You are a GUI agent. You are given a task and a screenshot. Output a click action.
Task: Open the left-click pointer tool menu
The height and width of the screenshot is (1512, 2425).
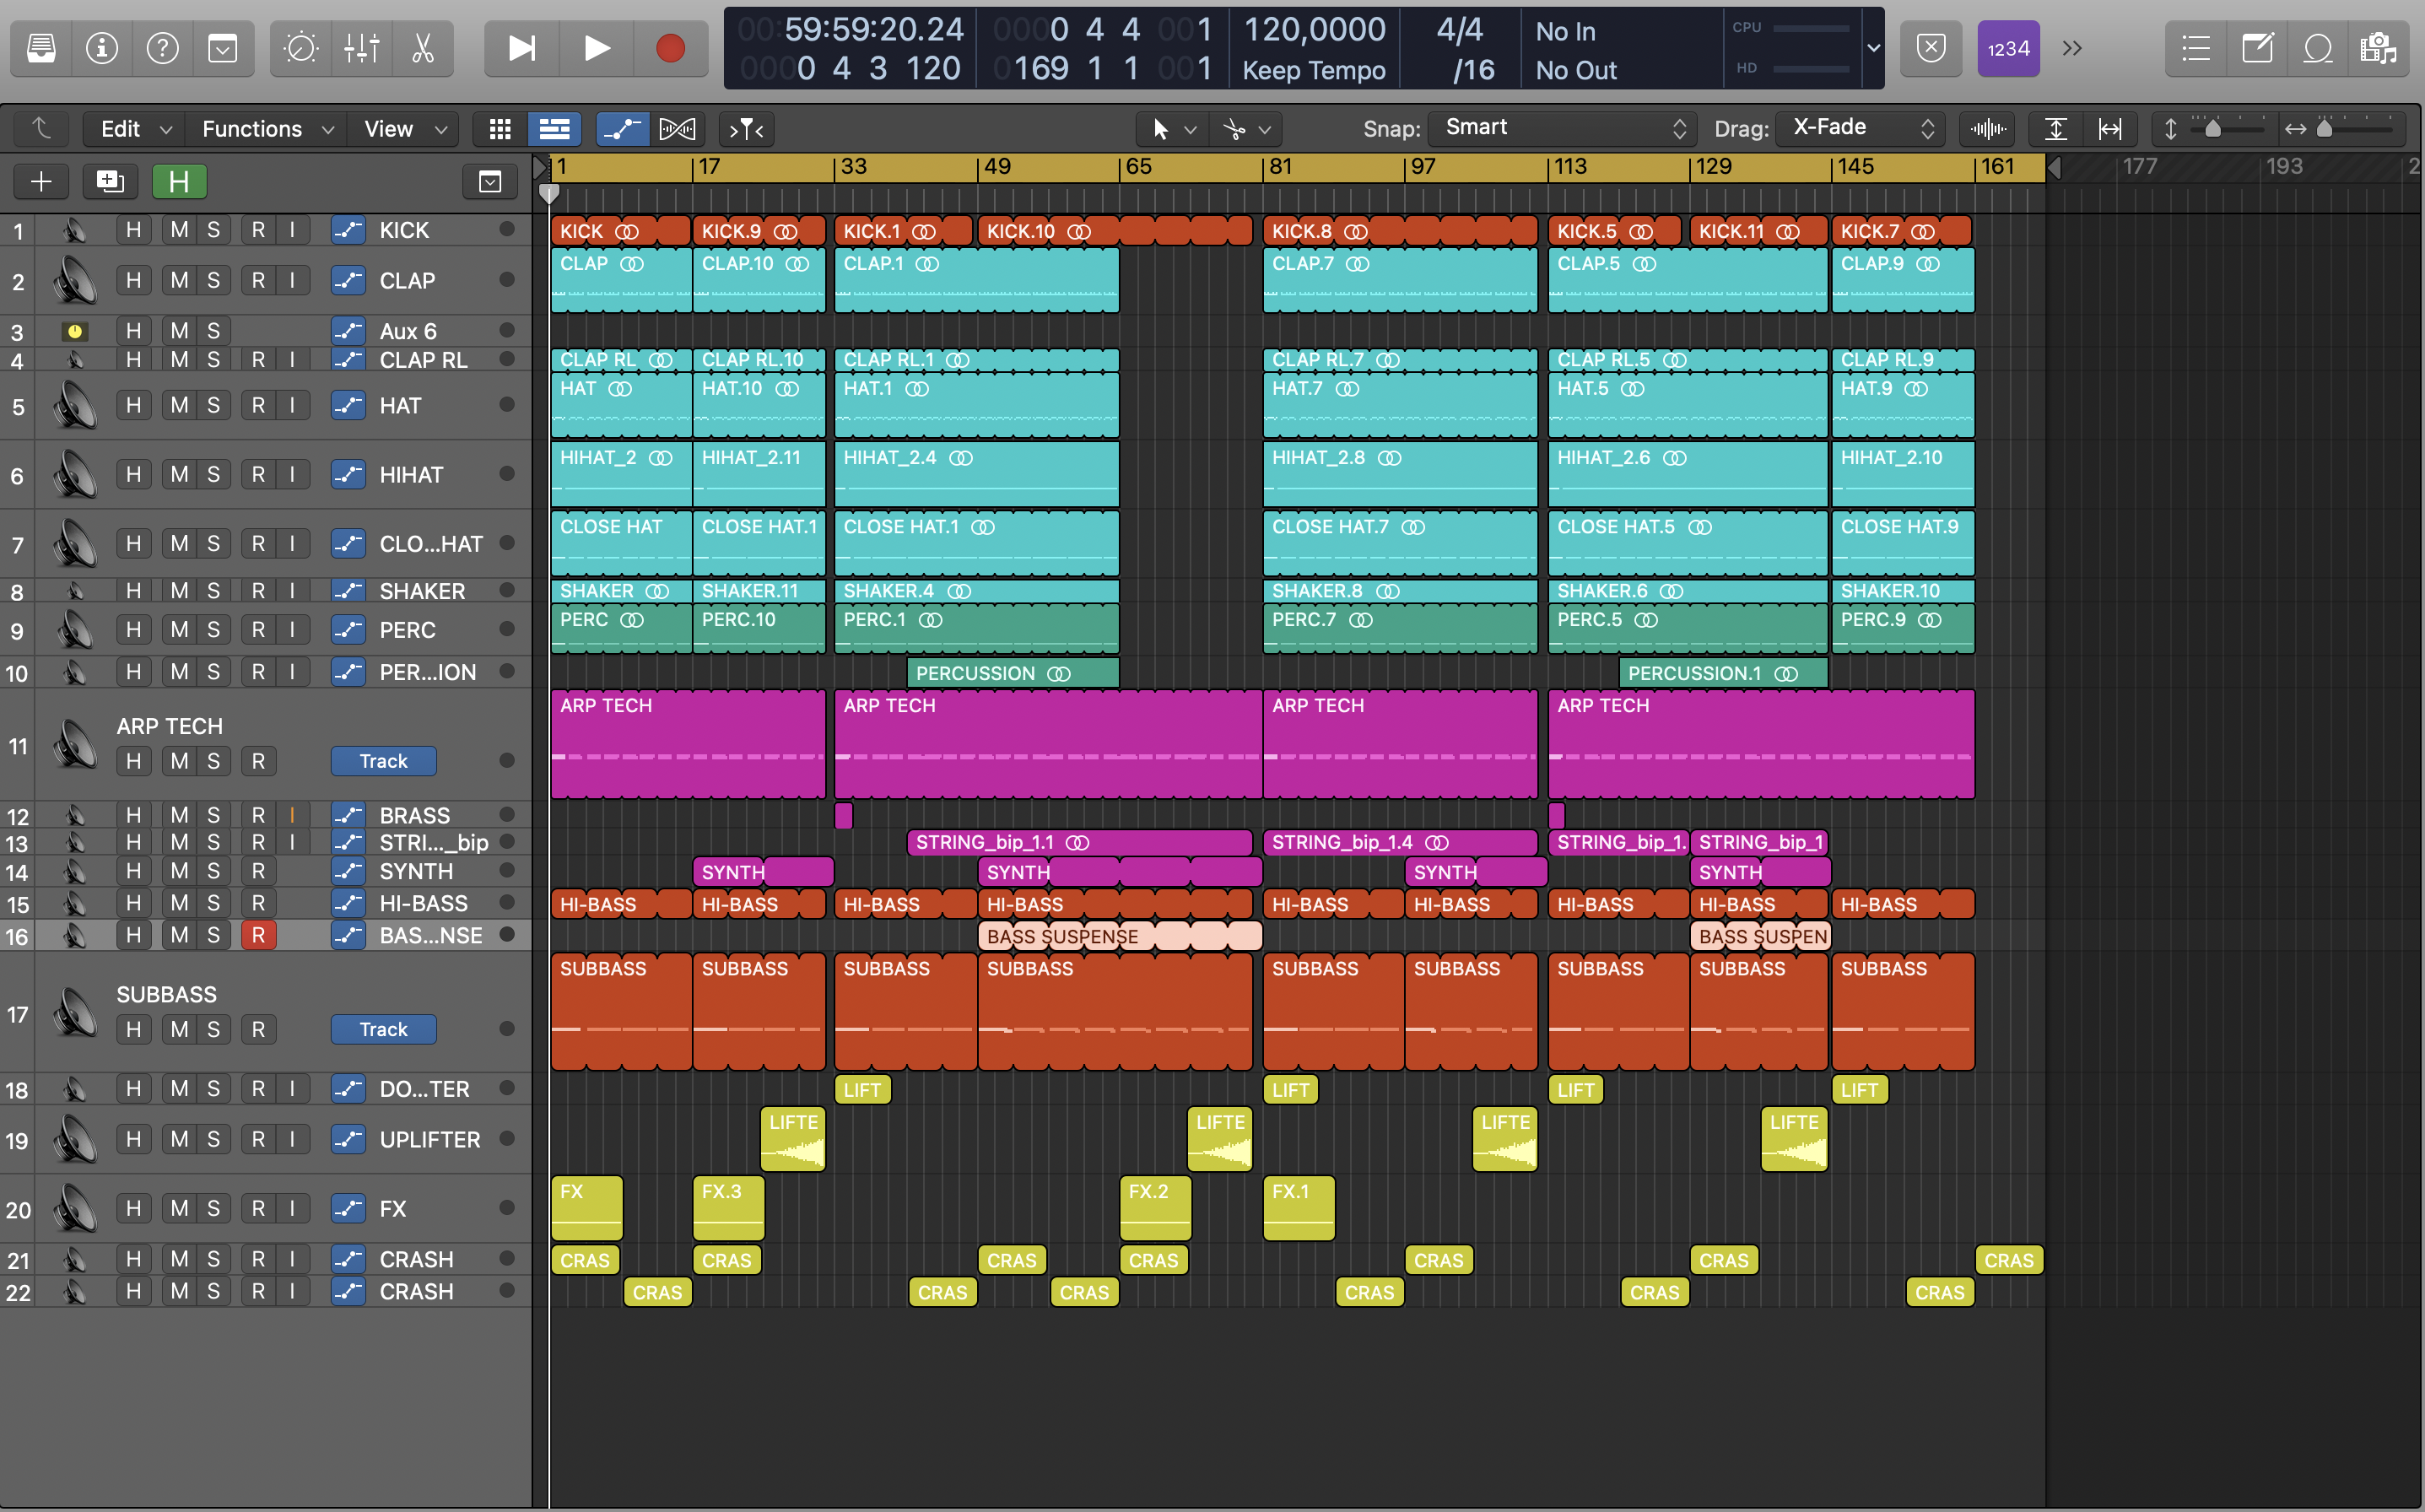tap(1173, 129)
